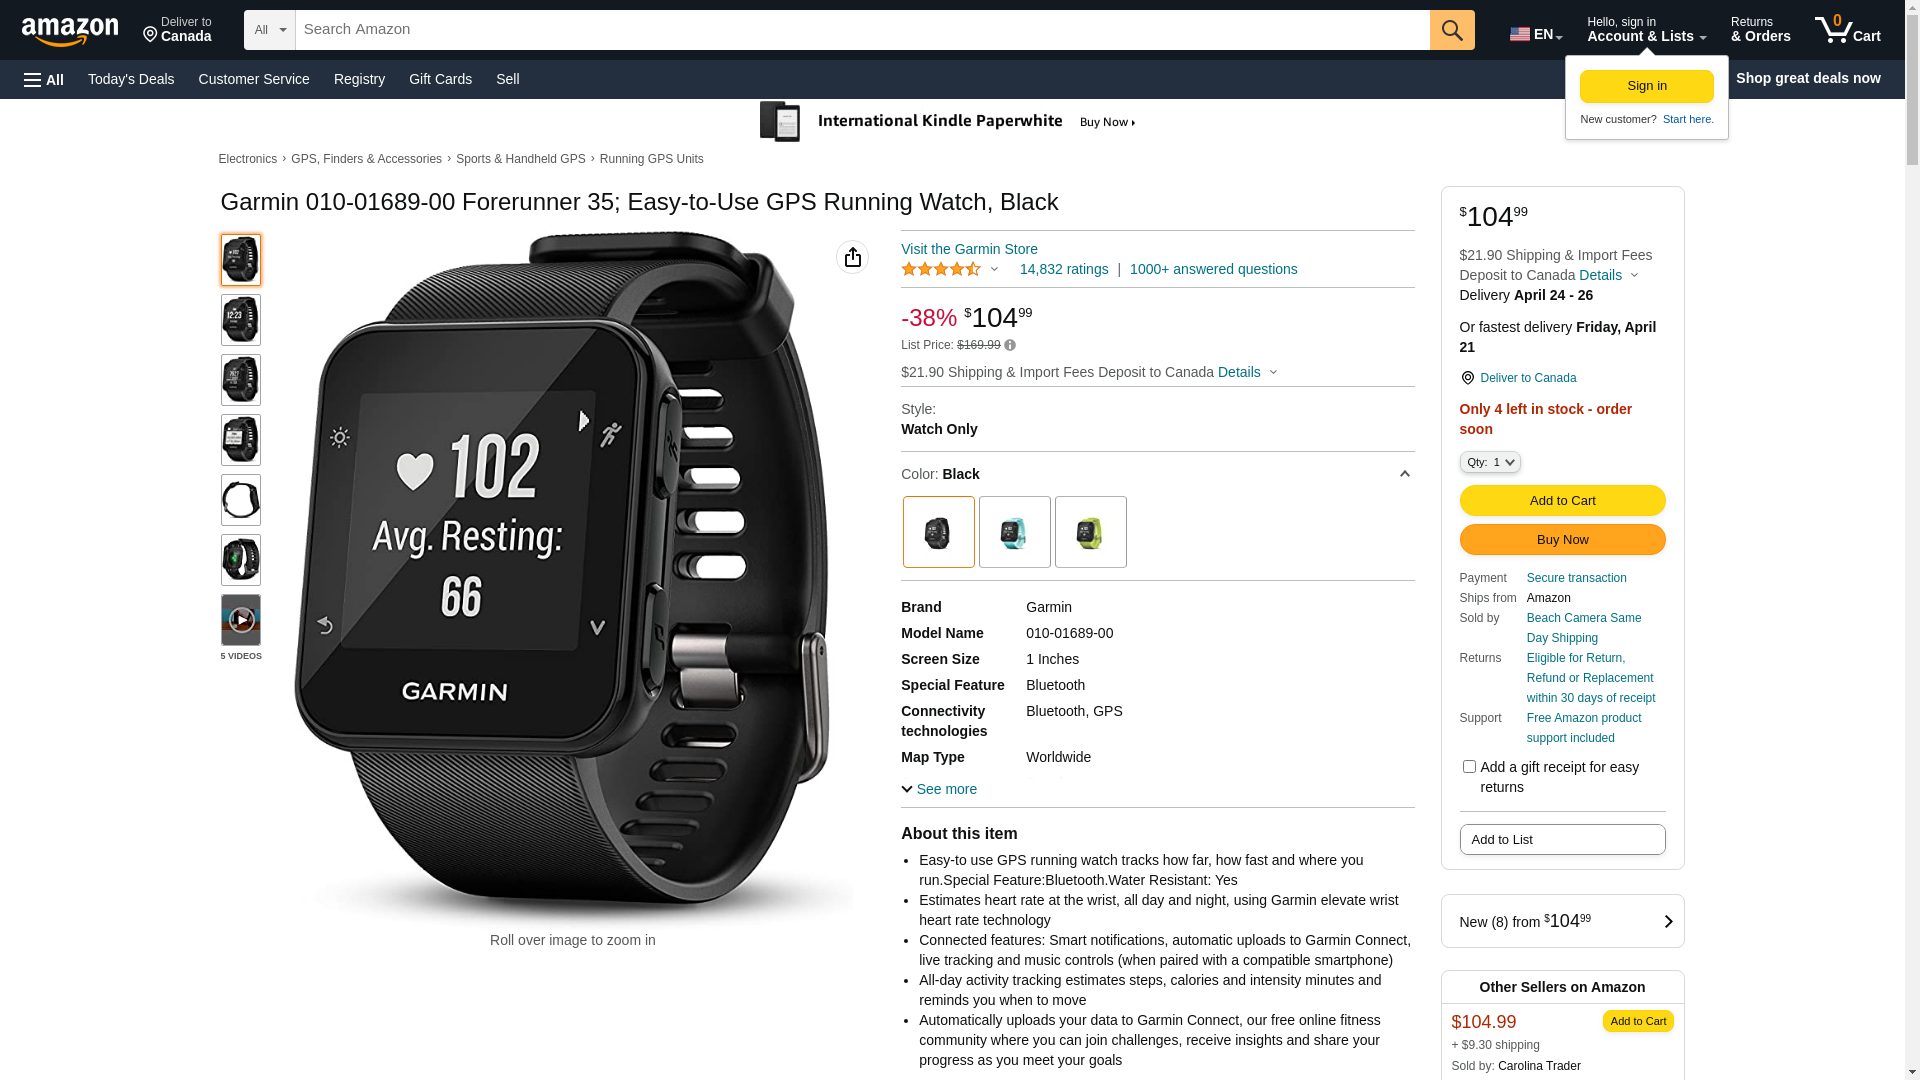Open the All hamburger menu
Image resolution: width=1920 pixels, height=1080 pixels.
pos(44,80)
